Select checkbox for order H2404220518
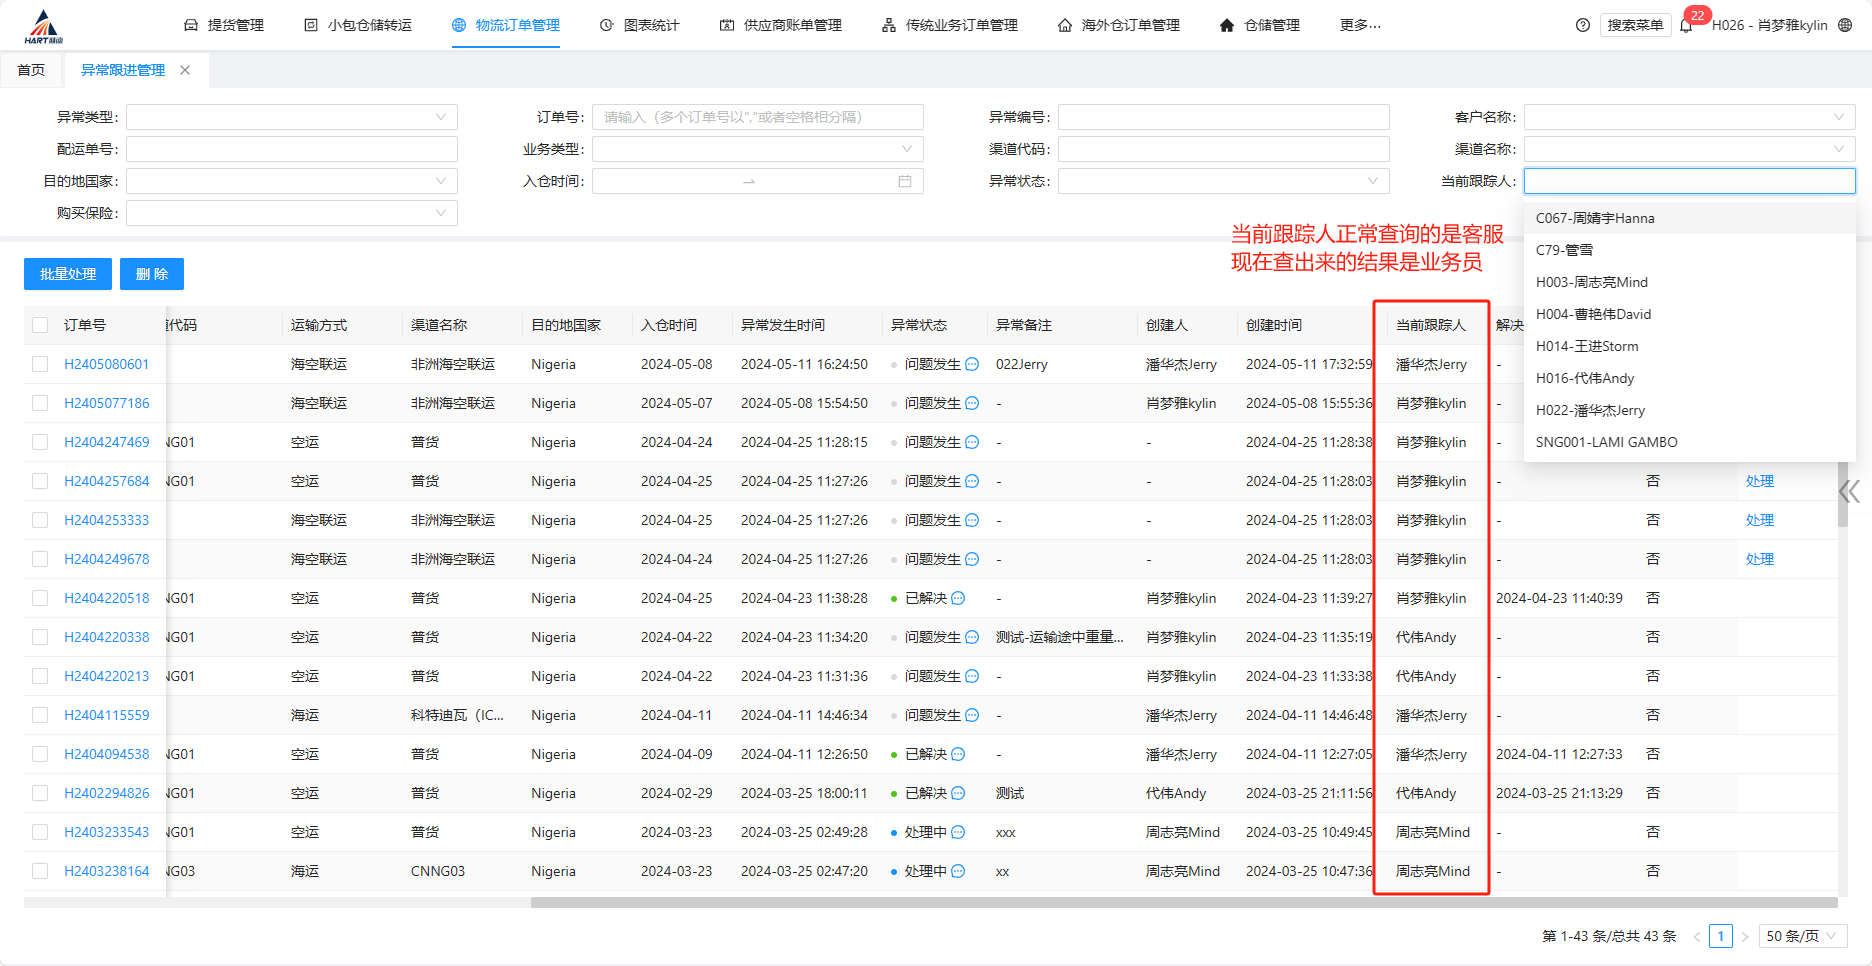 (40, 598)
